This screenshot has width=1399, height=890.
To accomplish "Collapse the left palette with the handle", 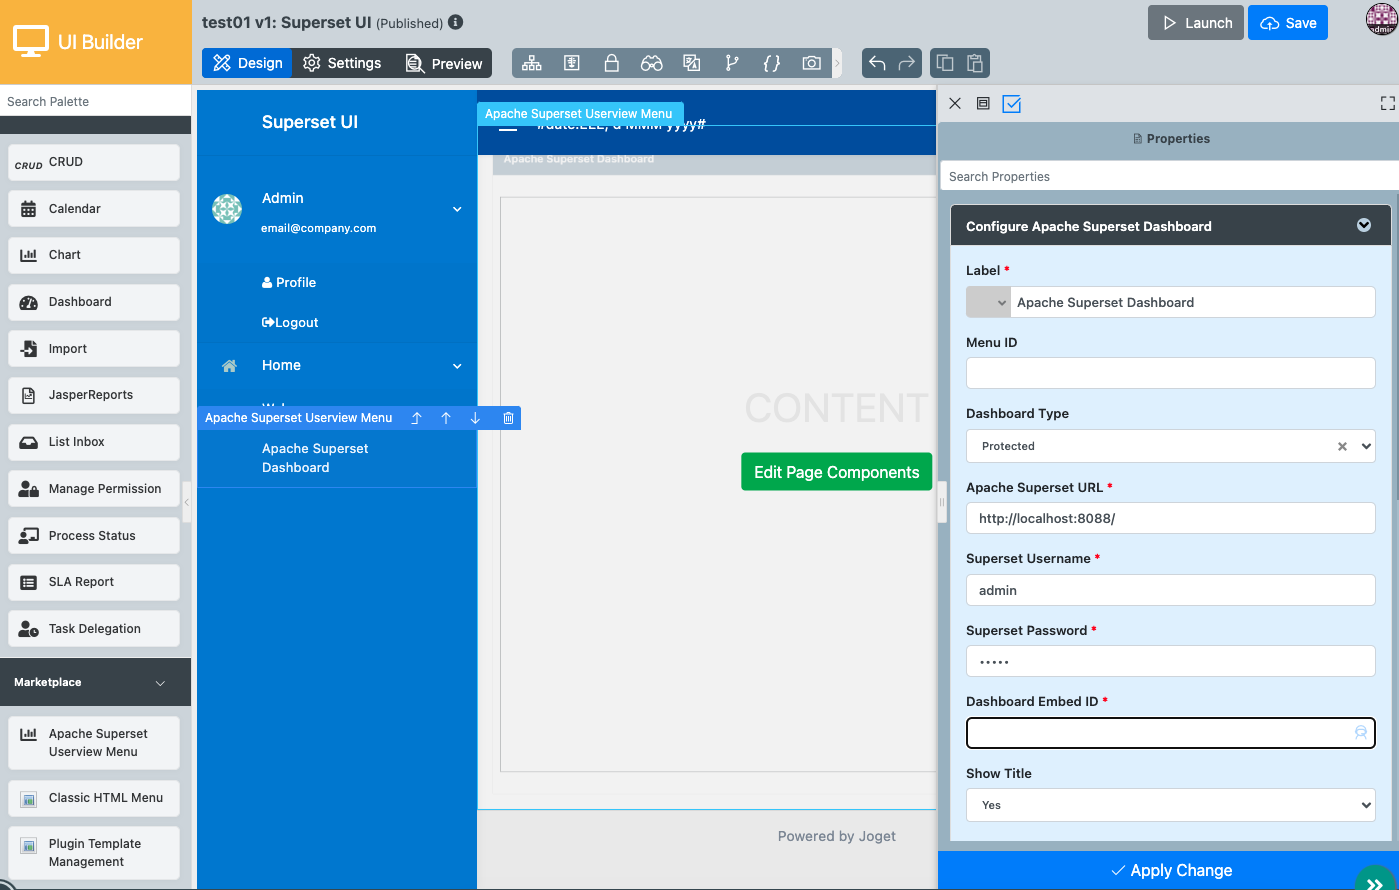I will click(187, 503).
